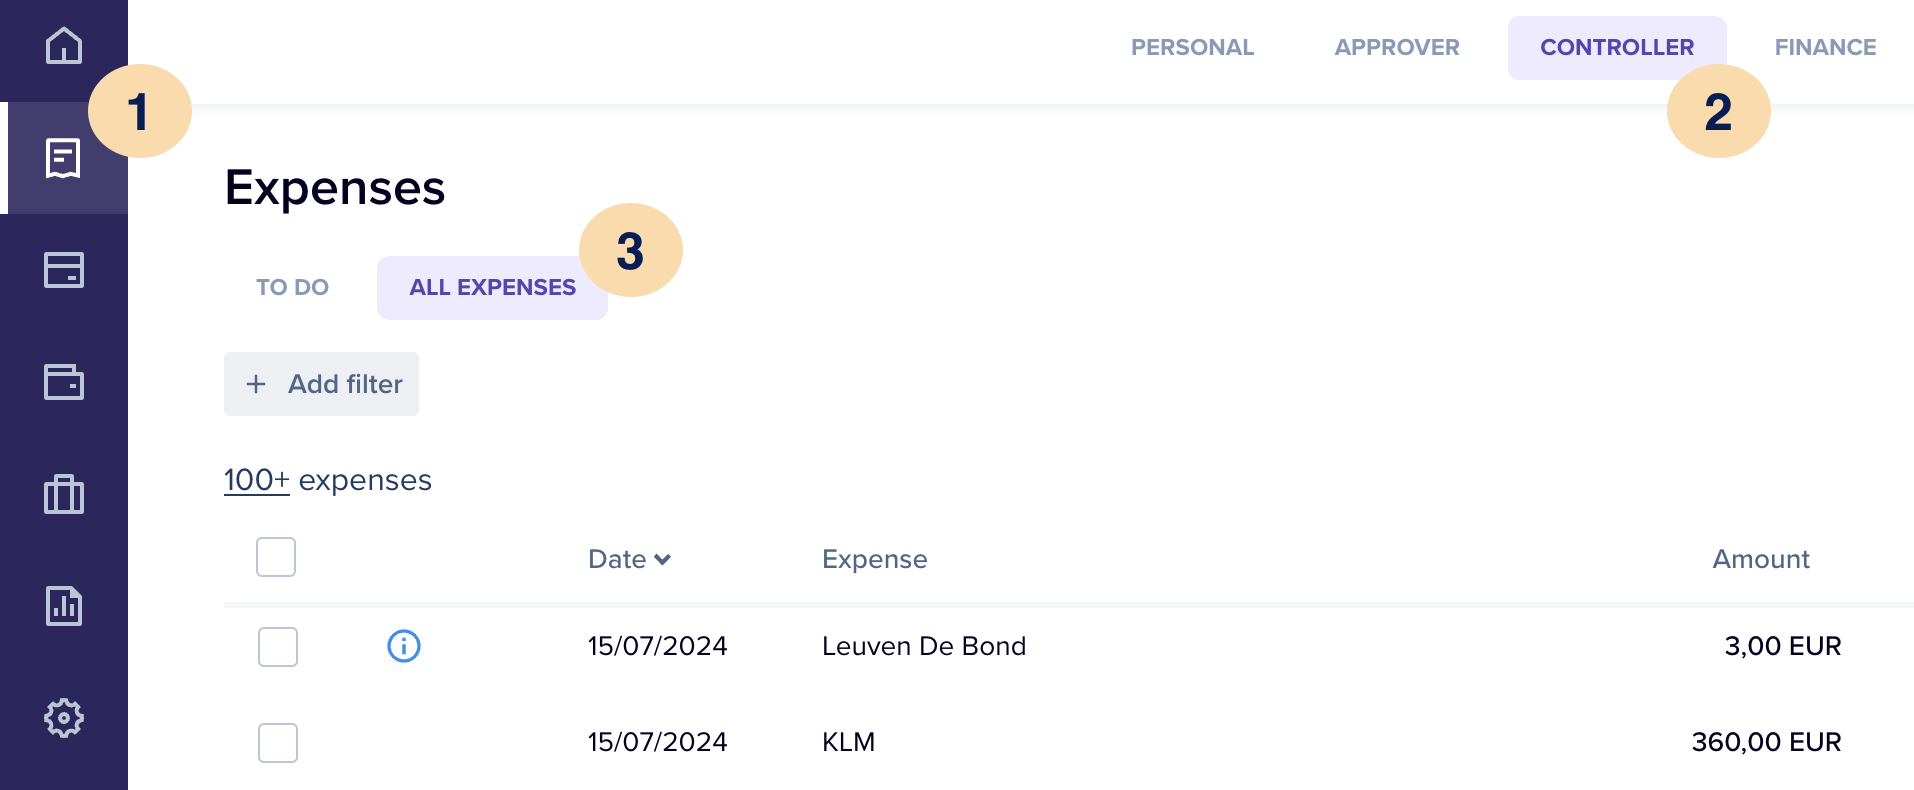Click the info icon on Leuven De Bond row
This screenshot has height=790, width=1914.
tap(404, 646)
